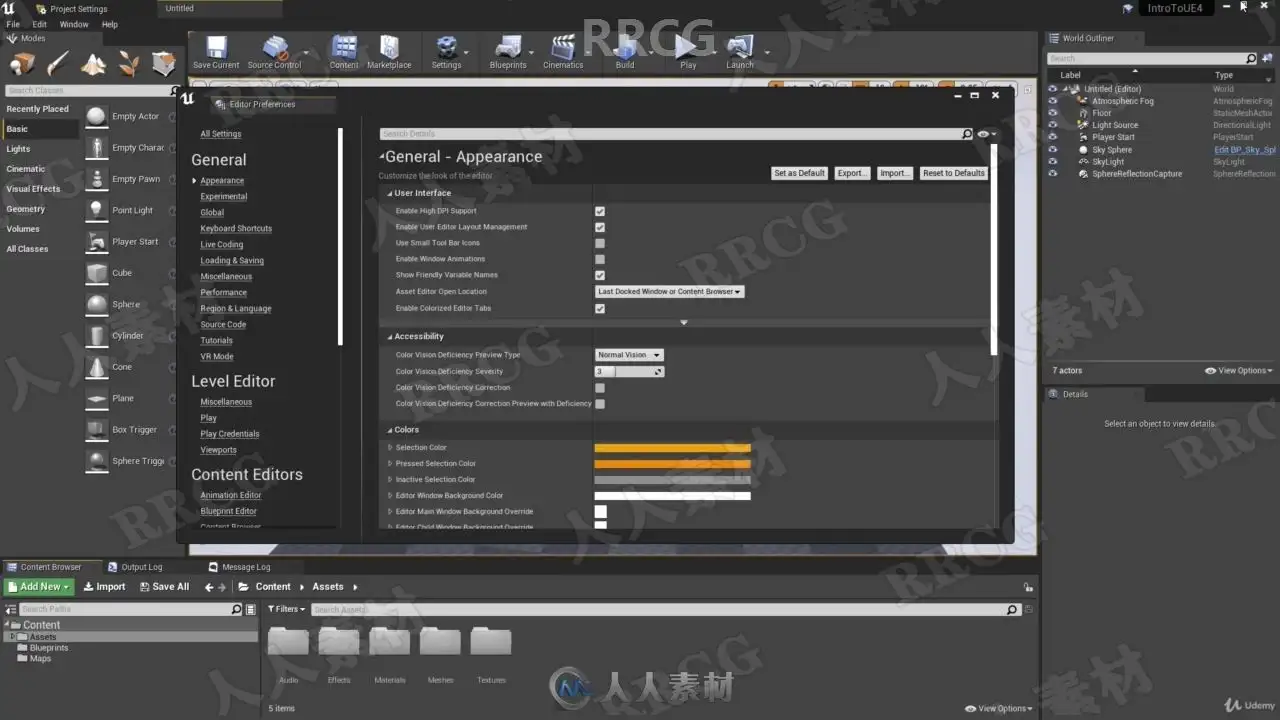The width and height of the screenshot is (1280, 720).
Task: Toggle Enable Colorized Editor Tabs checkbox
Action: 600,309
